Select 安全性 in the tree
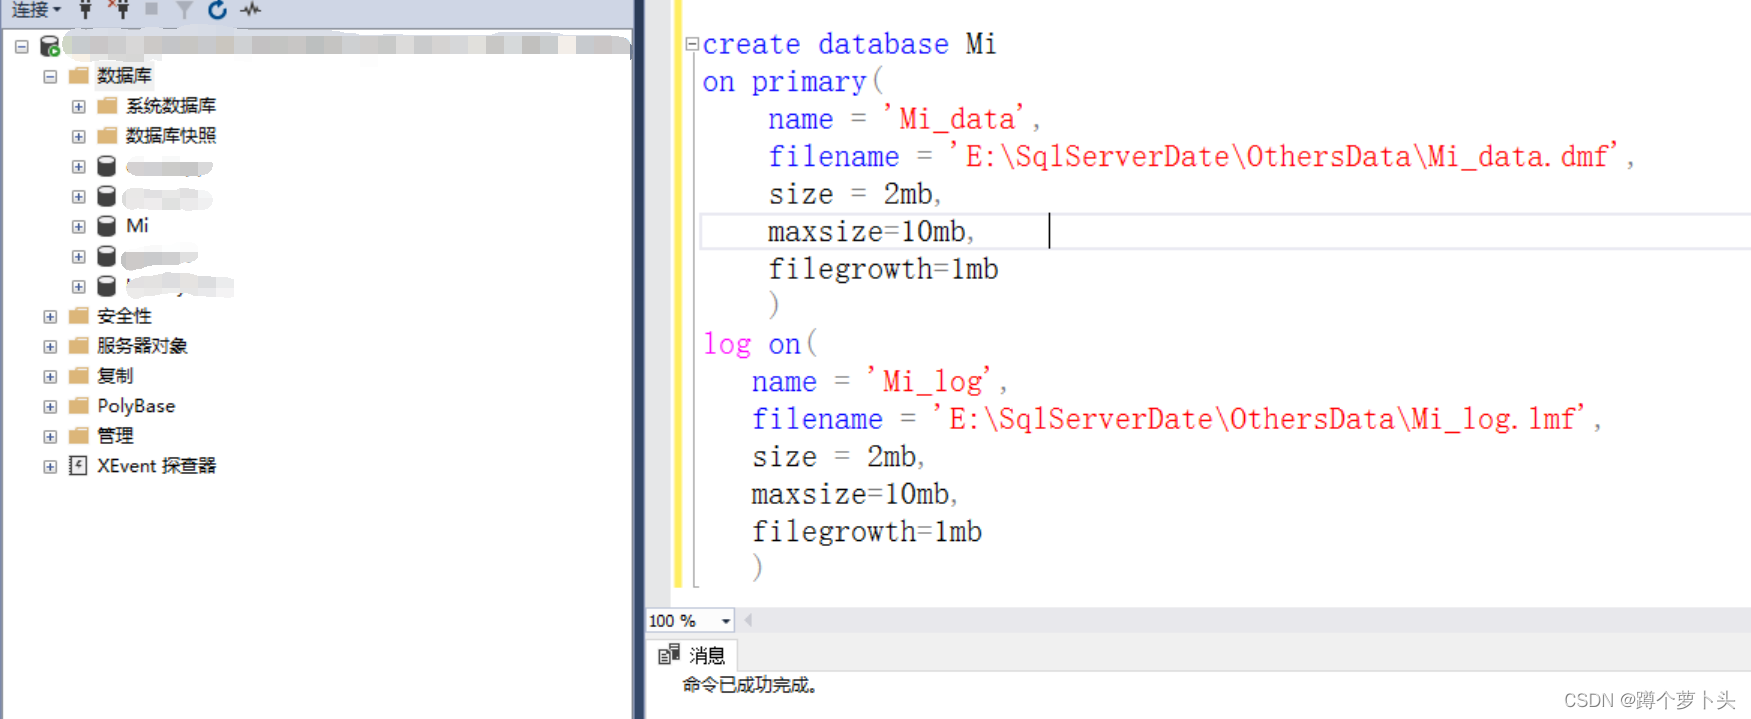1751x719 pixels. 124,316
